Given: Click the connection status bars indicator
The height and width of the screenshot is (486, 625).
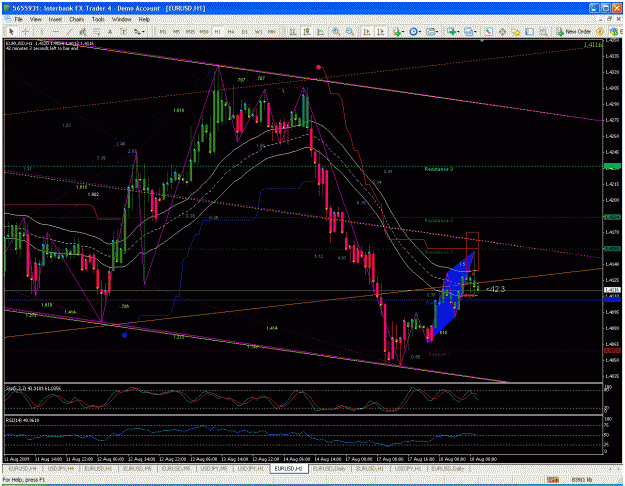Looking at the screenshot, I should pyautogui.click(x=552, y=479).
